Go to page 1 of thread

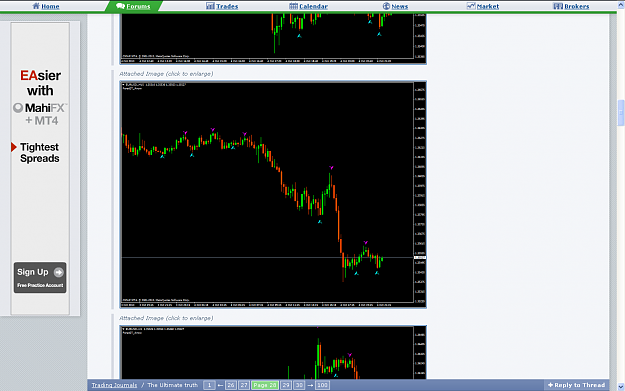[209, 385]
